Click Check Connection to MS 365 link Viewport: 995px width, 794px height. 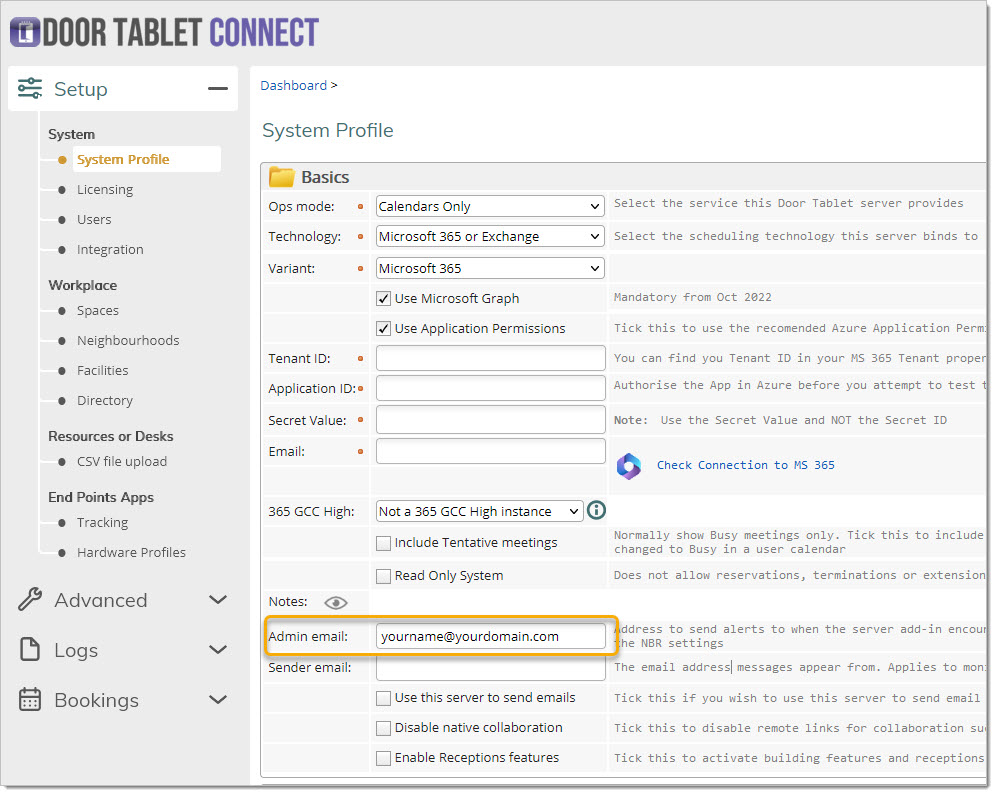pyautogui.click(x=745, y=465)
